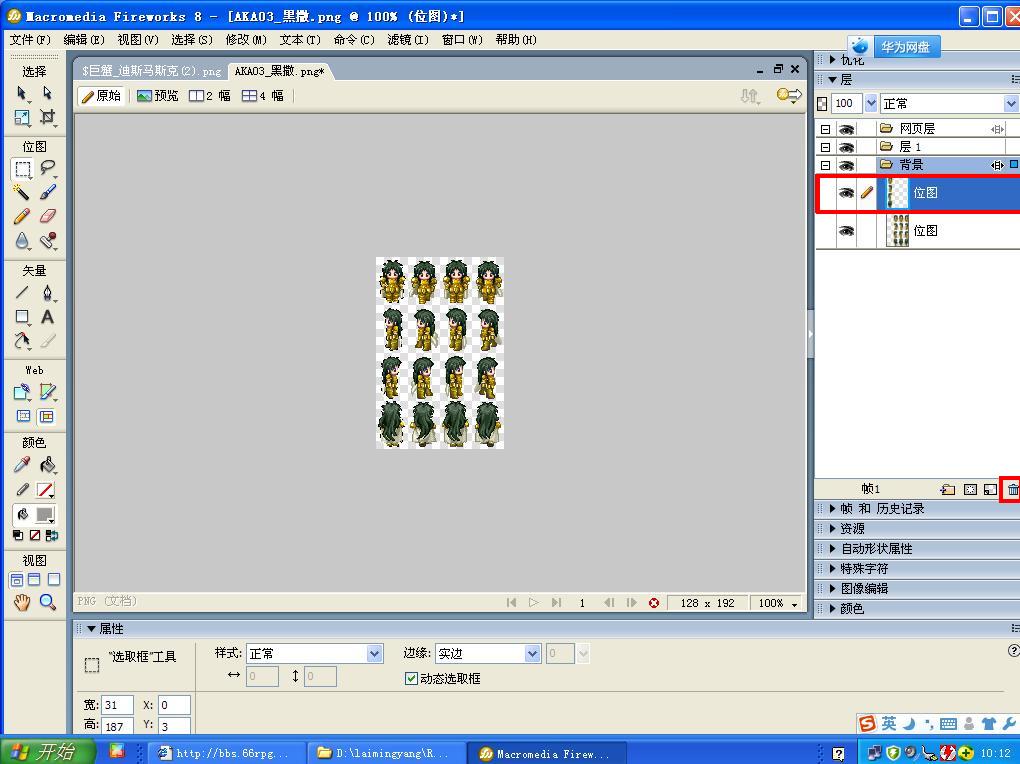Select the Crop tool
The height and width of the screenshot is (764, 1020).
point(47,118)
